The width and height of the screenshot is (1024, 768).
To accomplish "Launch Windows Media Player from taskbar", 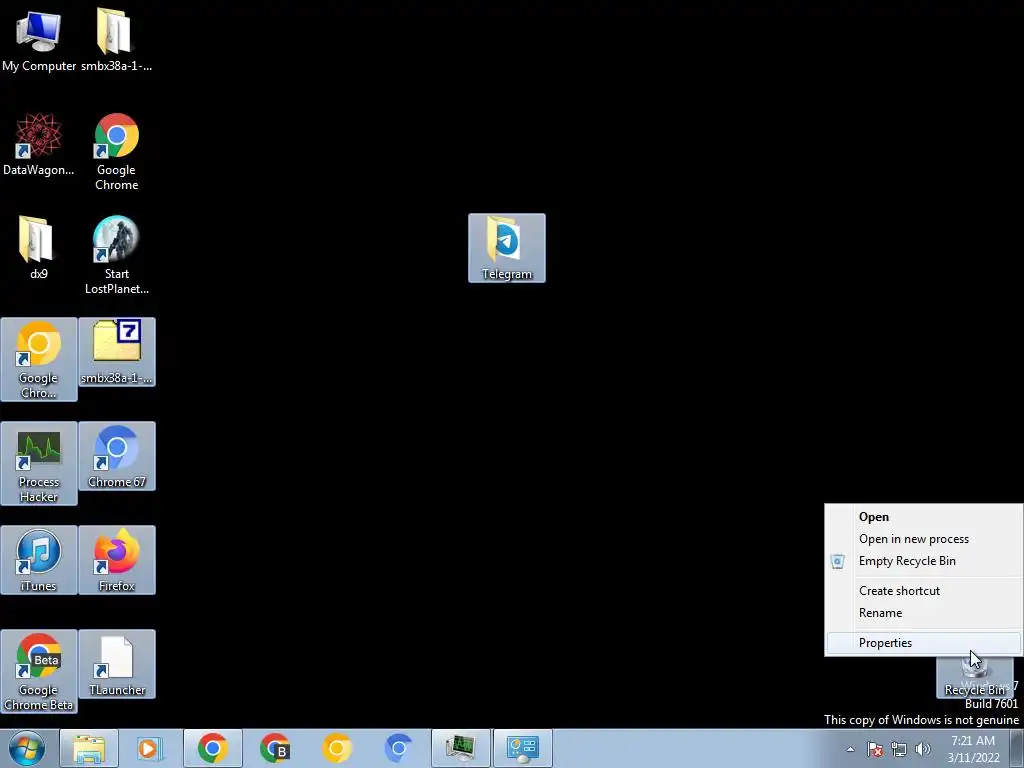I will [x=150, y=748].
